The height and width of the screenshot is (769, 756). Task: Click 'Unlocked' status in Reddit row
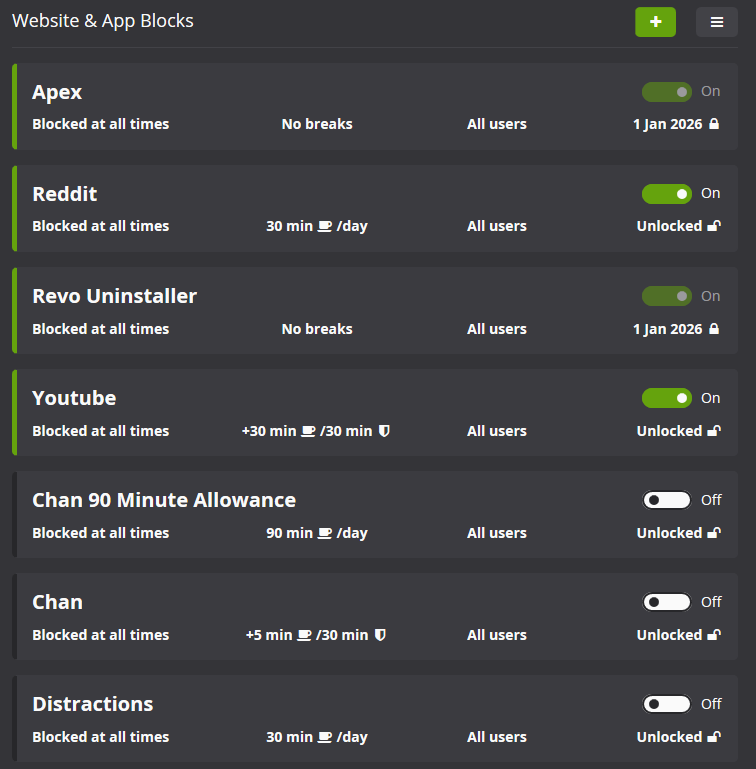[x=669, y=226]
